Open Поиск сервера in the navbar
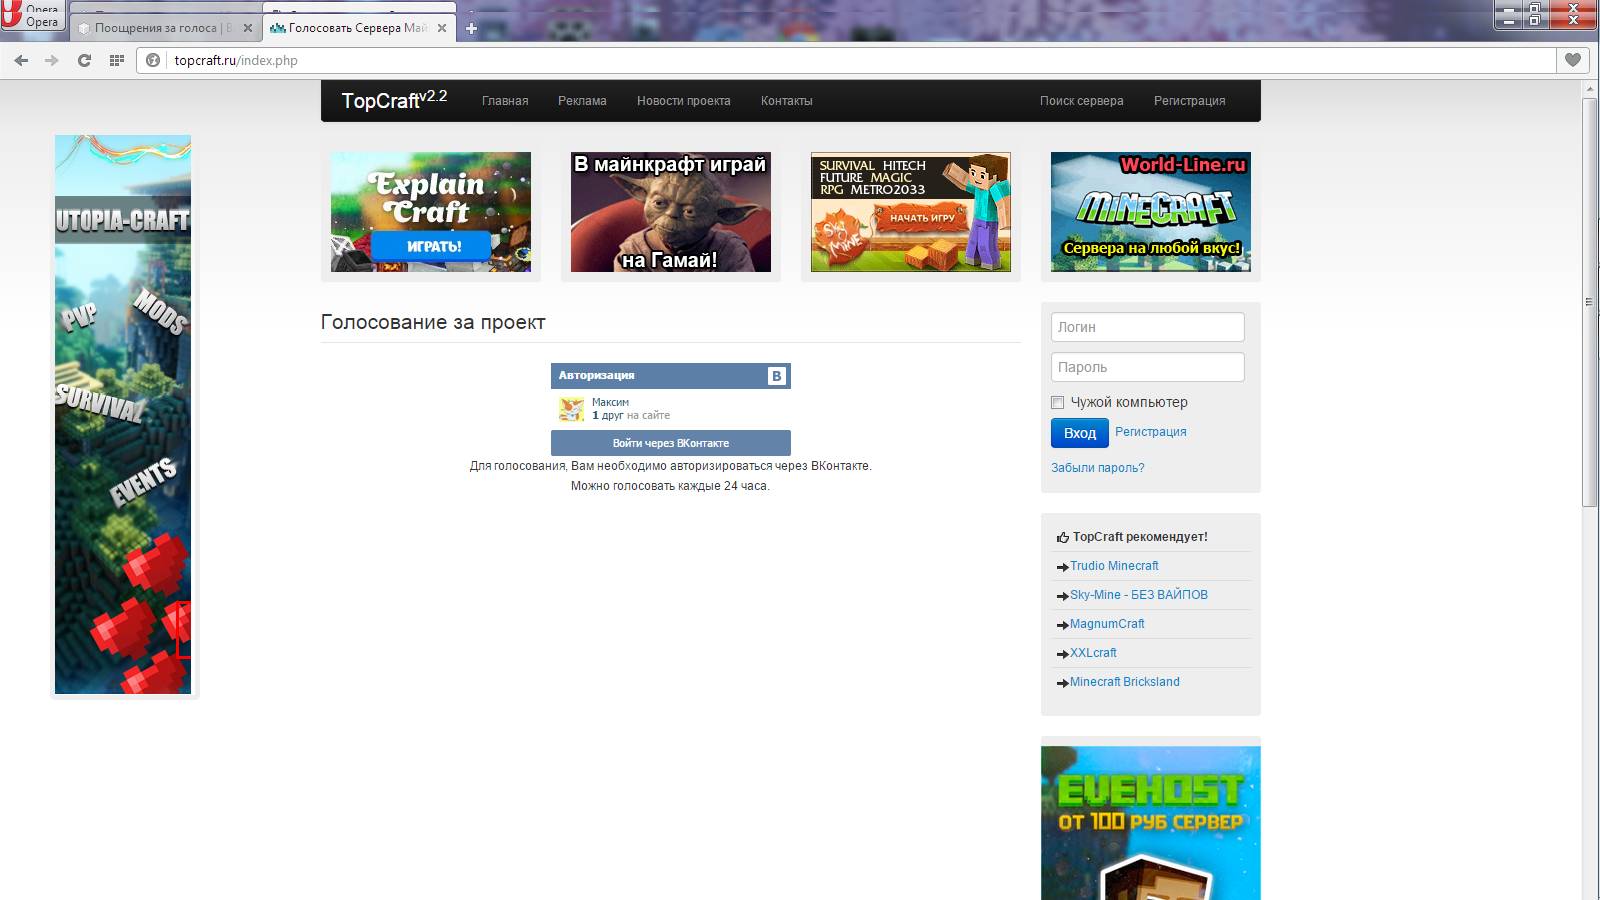The height and width of the screenshot is (900, 1600). point(1081,101)
